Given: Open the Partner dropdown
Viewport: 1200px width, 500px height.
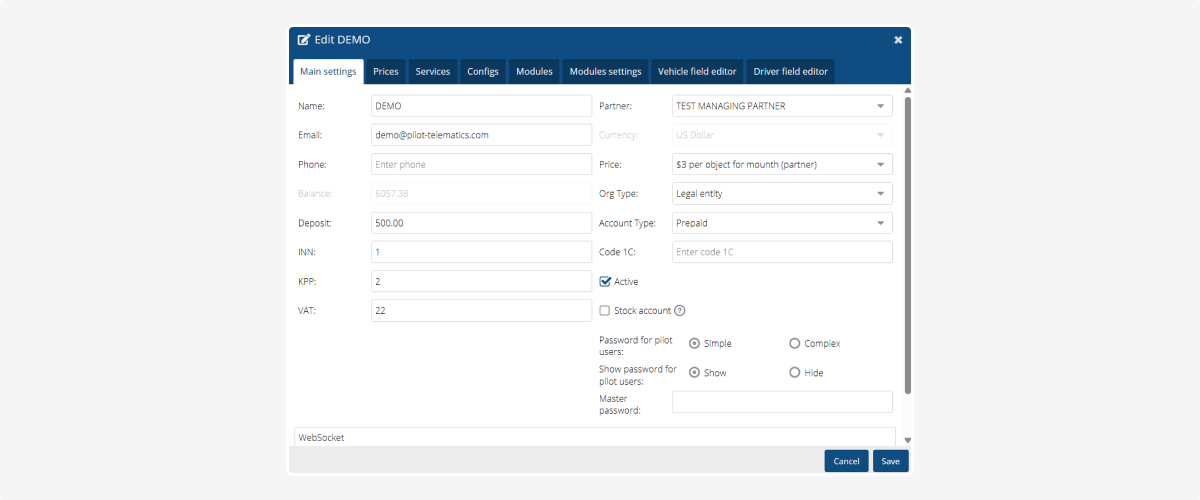Looking at the screenshot, I should [781, 106].
